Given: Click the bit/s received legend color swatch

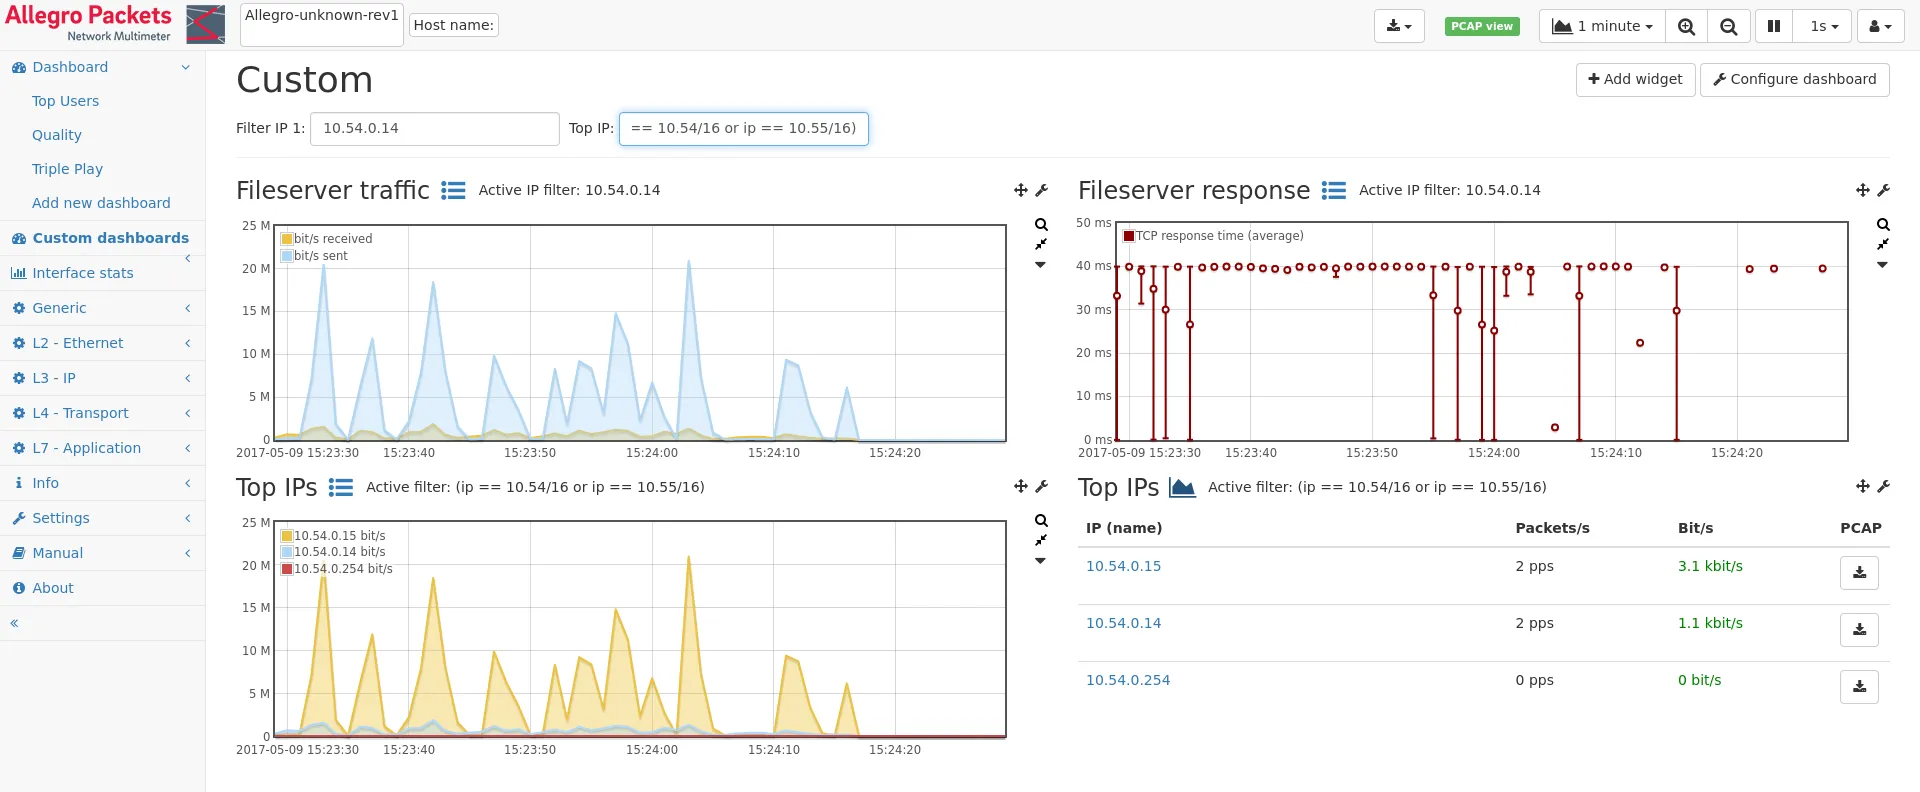Looking at the screenshot, I should pos(287,239).
